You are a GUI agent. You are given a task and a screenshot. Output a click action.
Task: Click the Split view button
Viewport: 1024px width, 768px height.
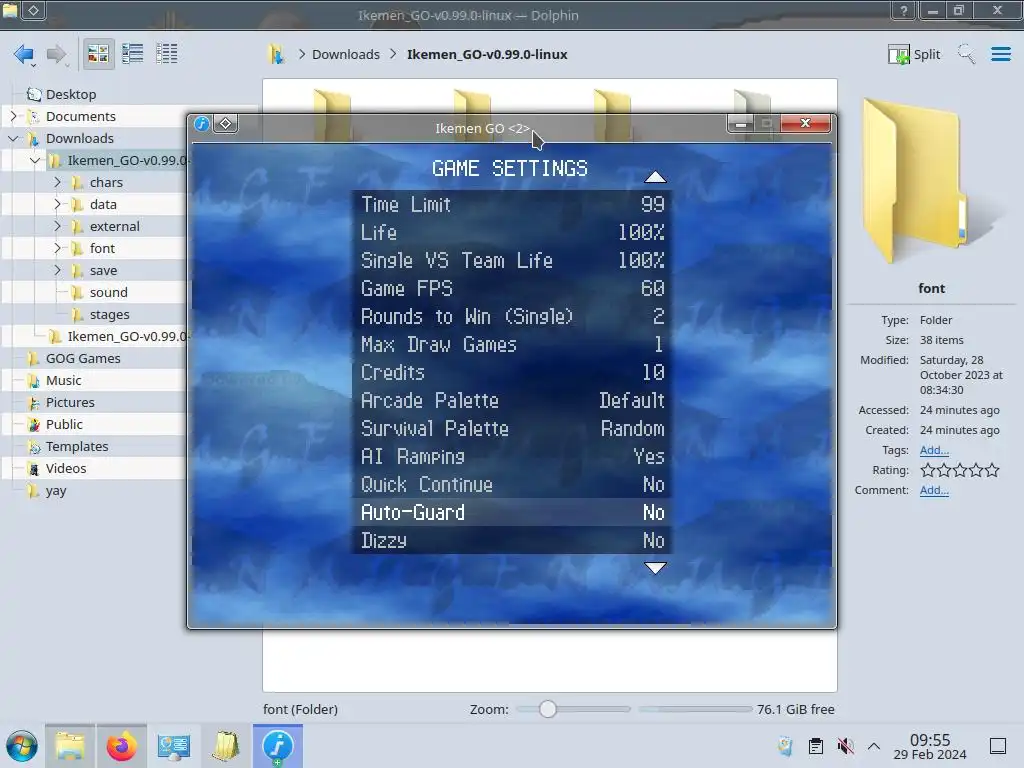(914, 54)
